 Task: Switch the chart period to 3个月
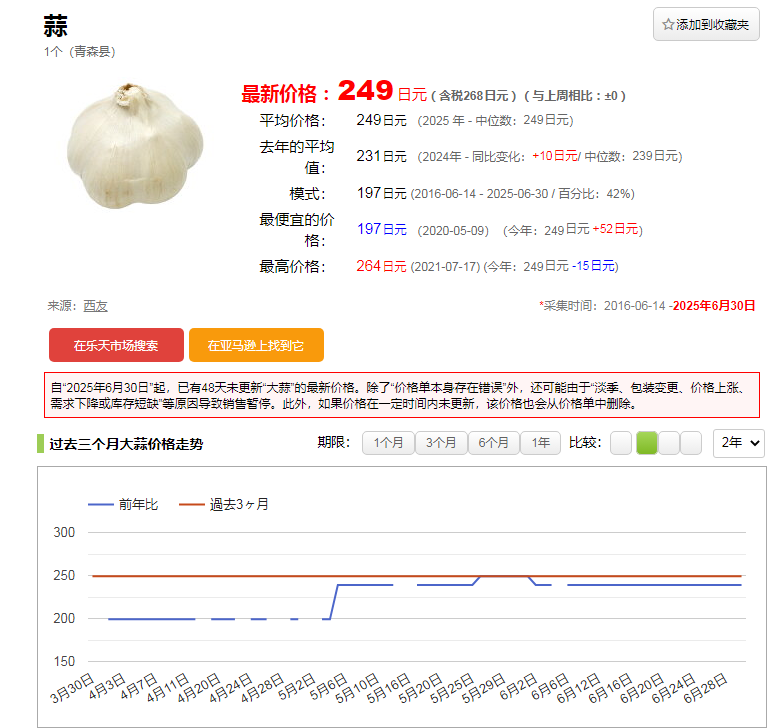441,443
